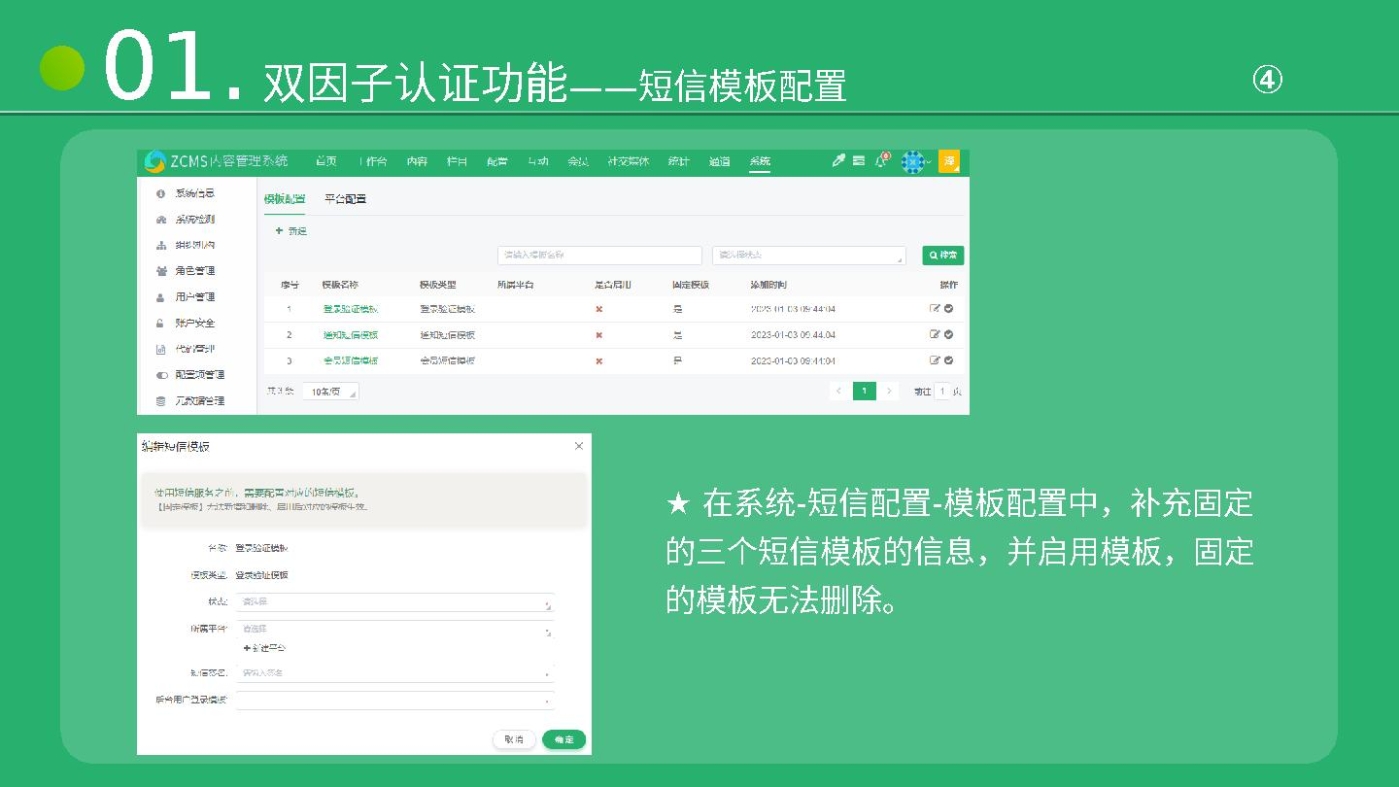Edit the 登录验证模板 row via pencil icon

coord(935,309)
